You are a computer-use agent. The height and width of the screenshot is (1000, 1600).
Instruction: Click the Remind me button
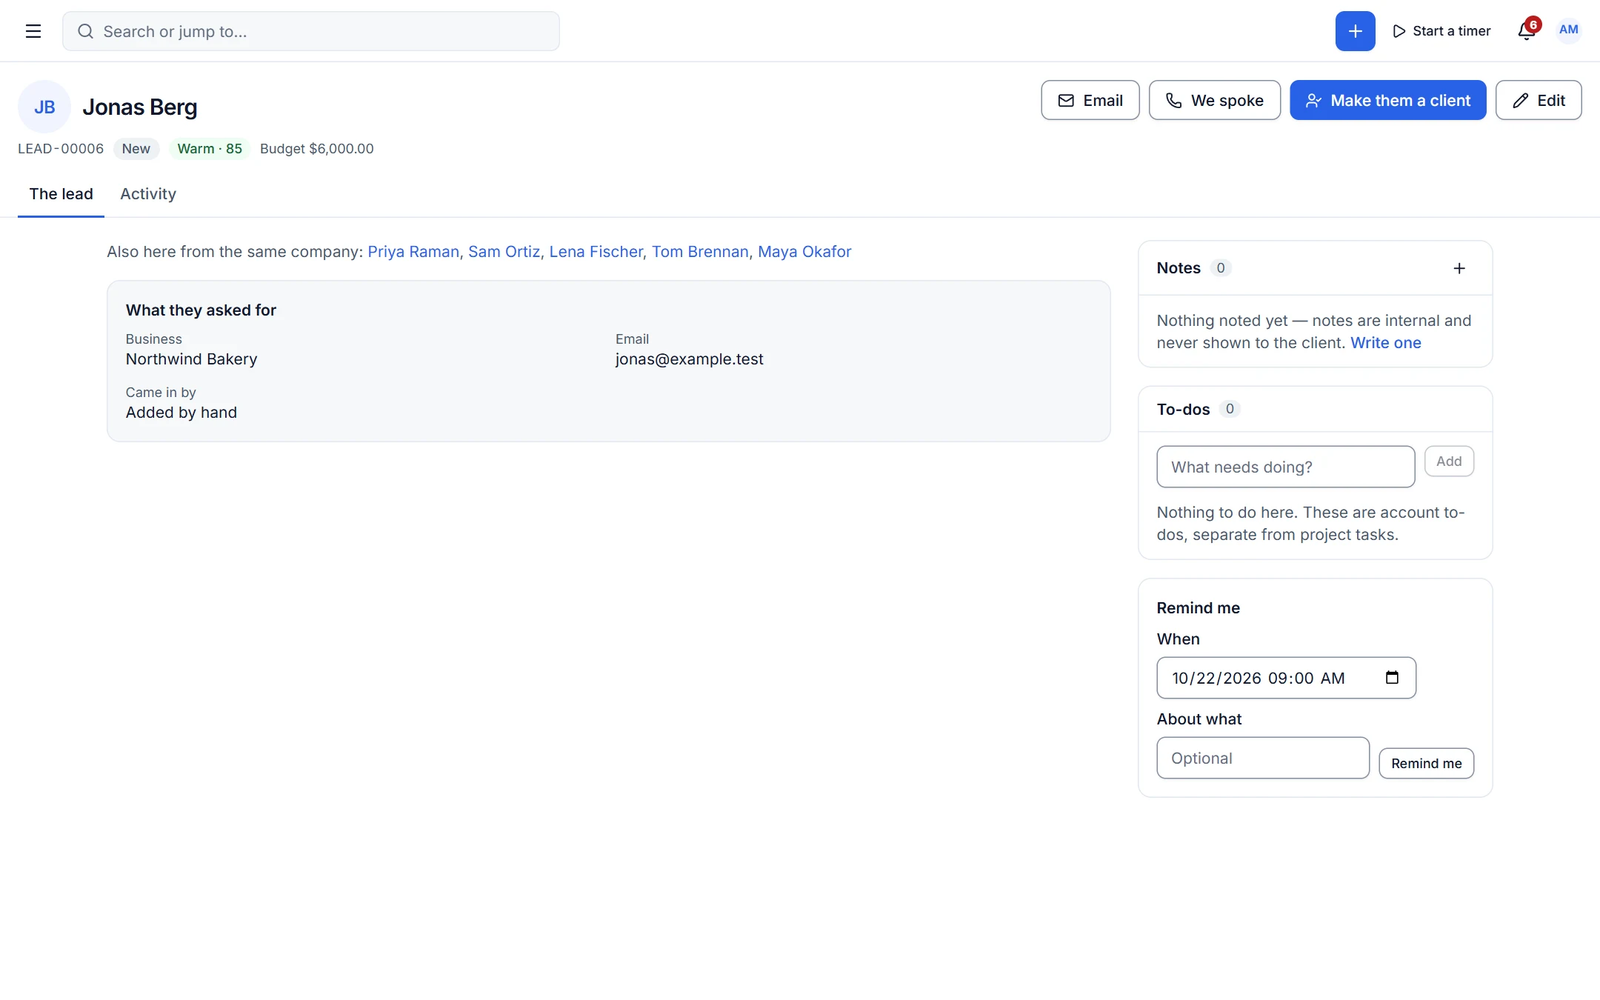[1426, 763]
